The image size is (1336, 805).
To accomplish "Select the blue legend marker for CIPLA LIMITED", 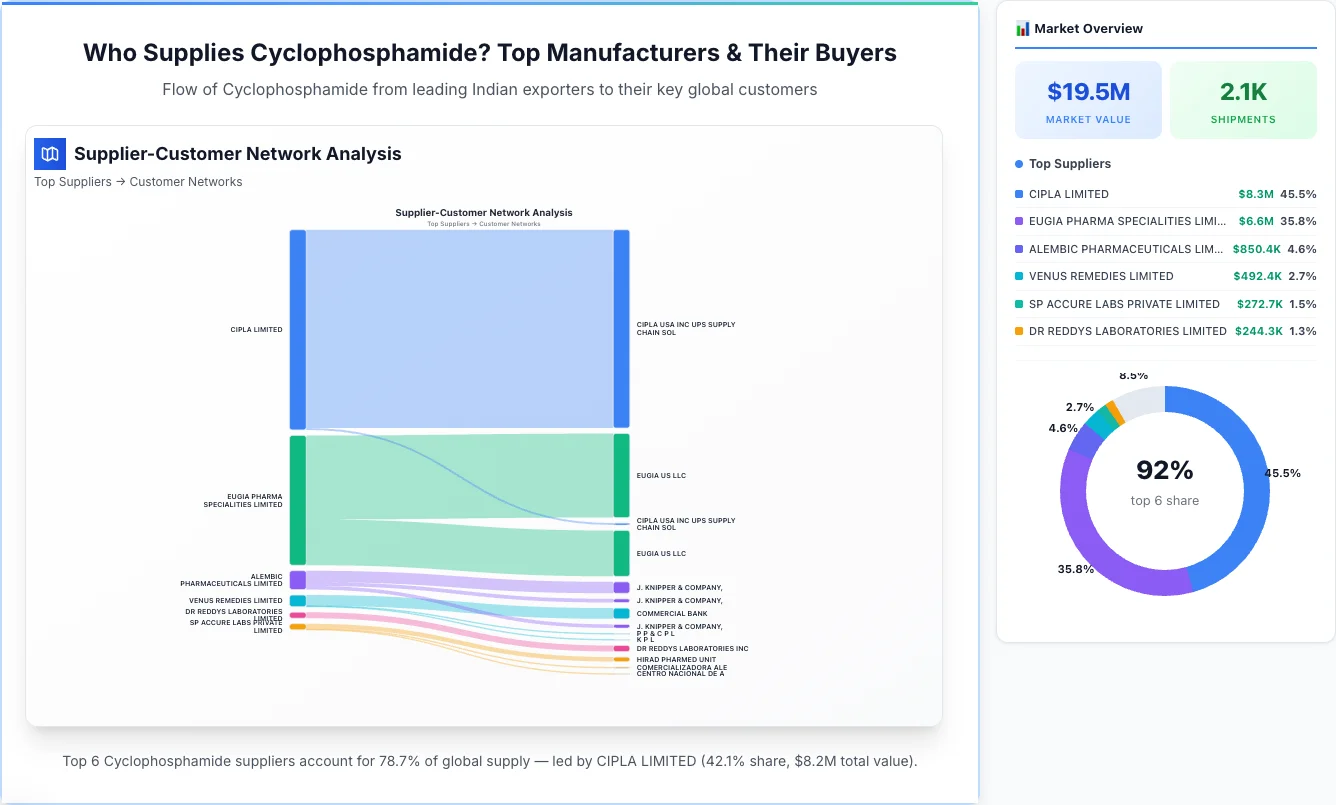I will [1017, 194].
